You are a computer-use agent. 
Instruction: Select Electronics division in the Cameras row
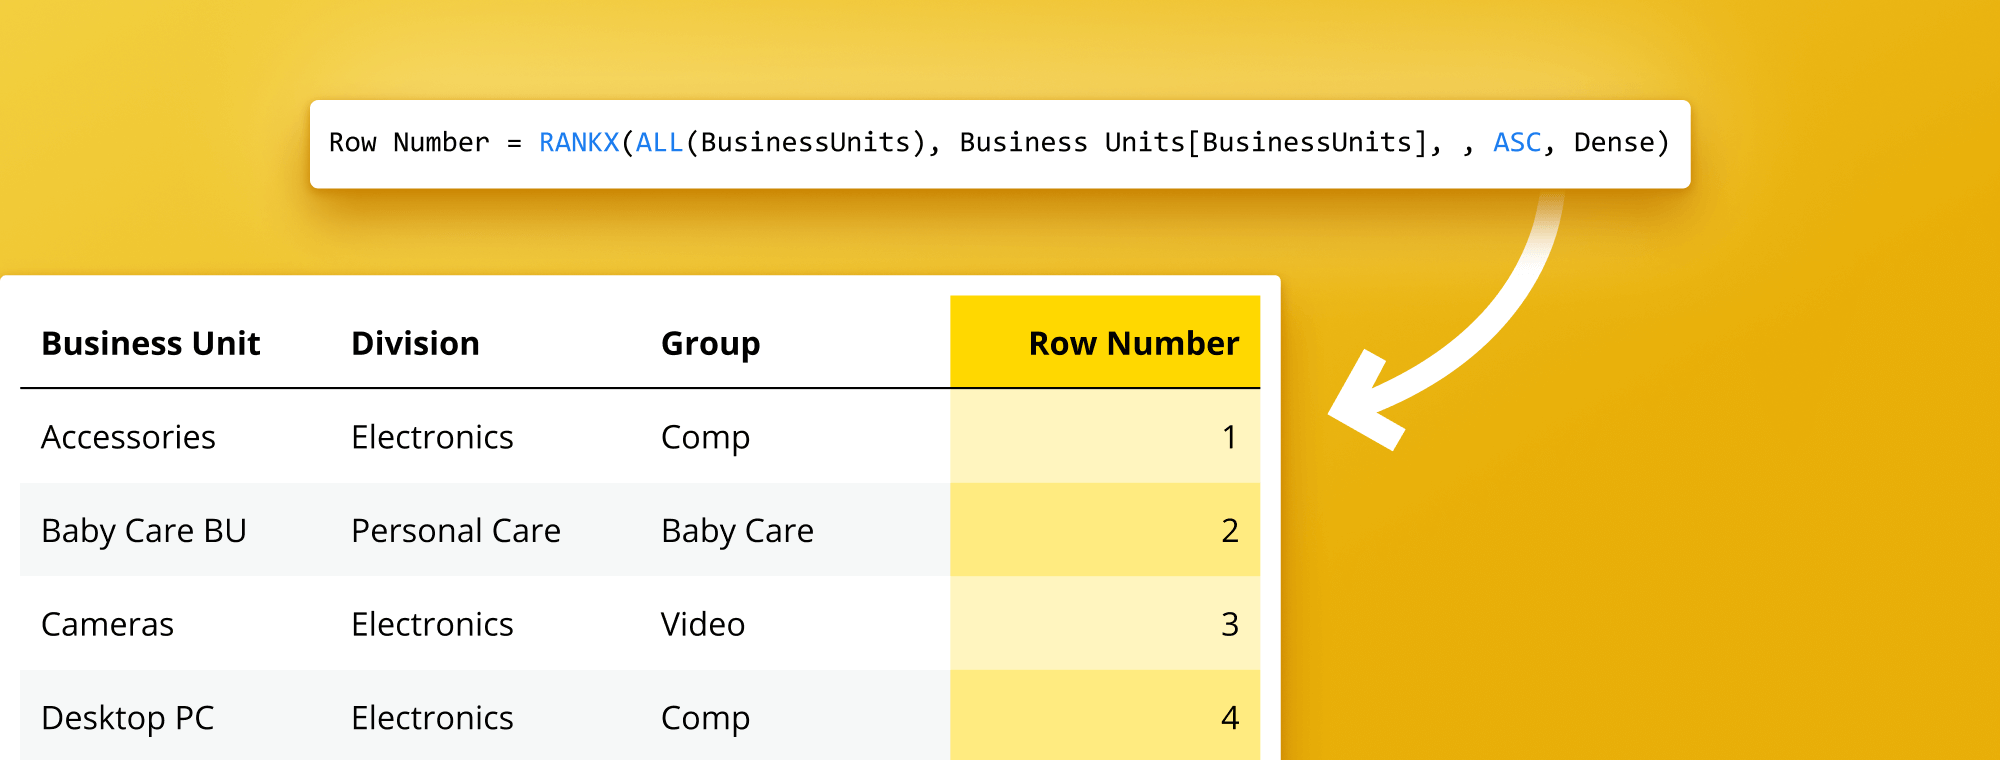(432, 624)
